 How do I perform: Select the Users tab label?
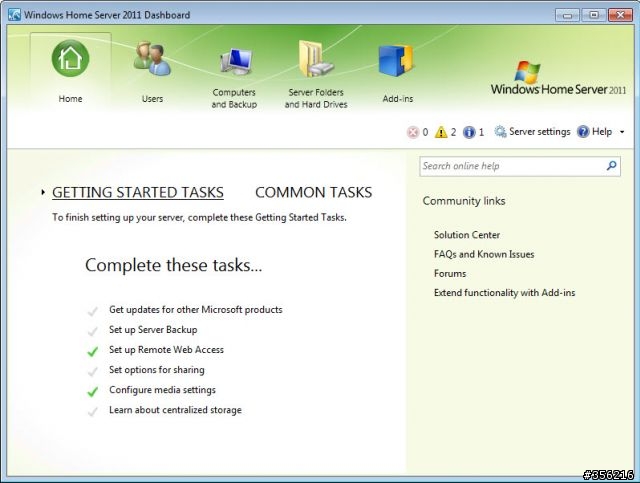click(152, 99)
